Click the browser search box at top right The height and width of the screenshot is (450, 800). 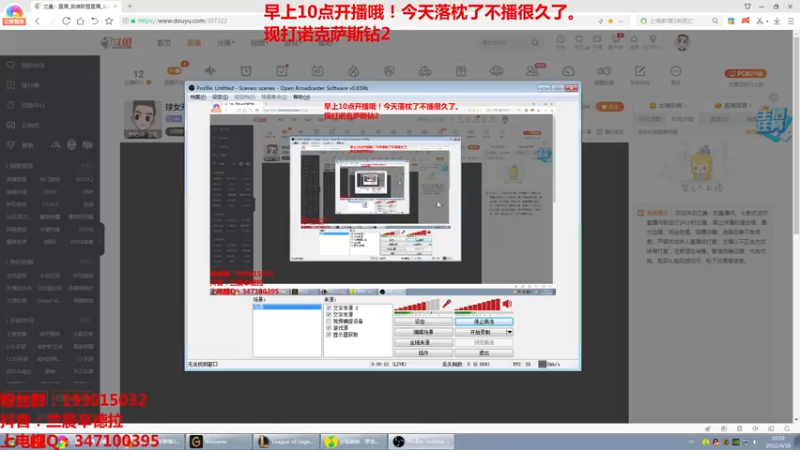coord(679,21)
